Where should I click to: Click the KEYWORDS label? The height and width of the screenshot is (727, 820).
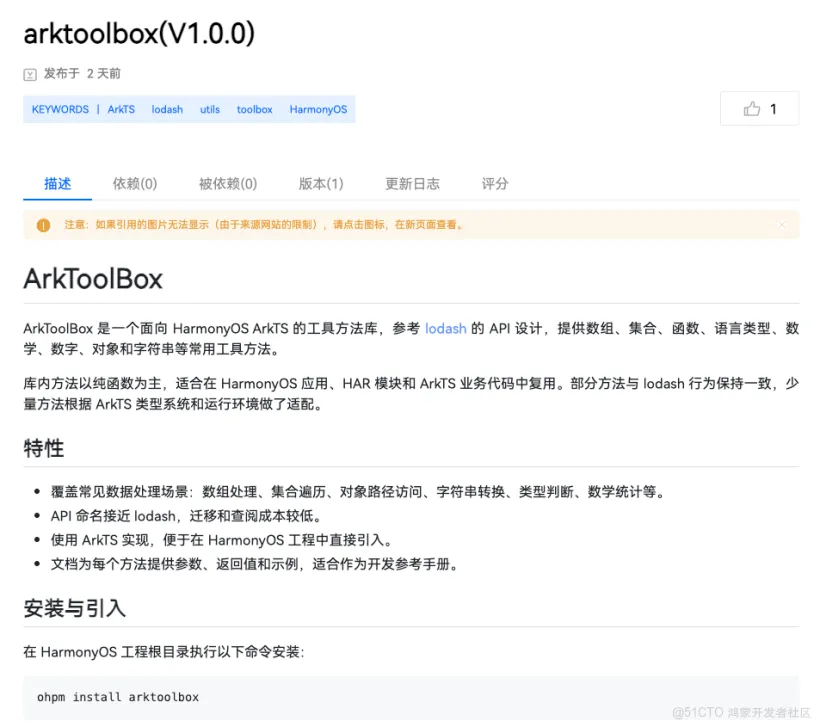tap(60, 109)
